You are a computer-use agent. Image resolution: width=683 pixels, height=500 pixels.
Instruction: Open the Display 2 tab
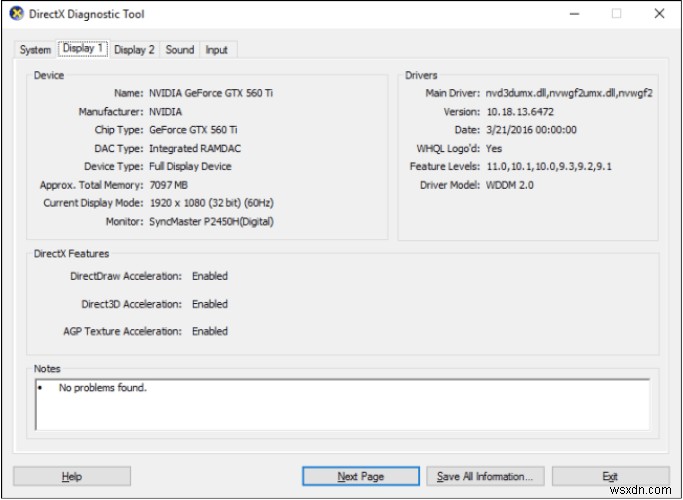134,50
